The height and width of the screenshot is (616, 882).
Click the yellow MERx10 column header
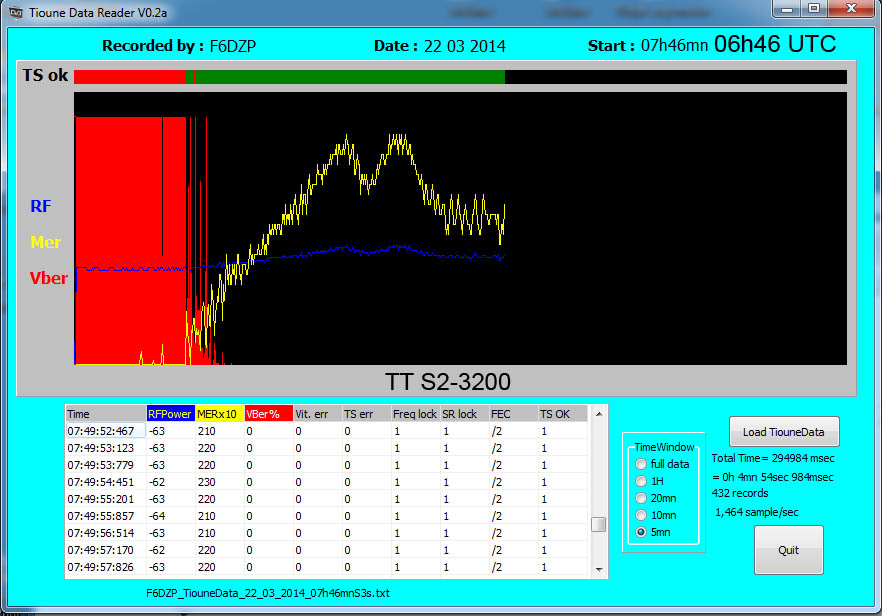click(219, 413)
